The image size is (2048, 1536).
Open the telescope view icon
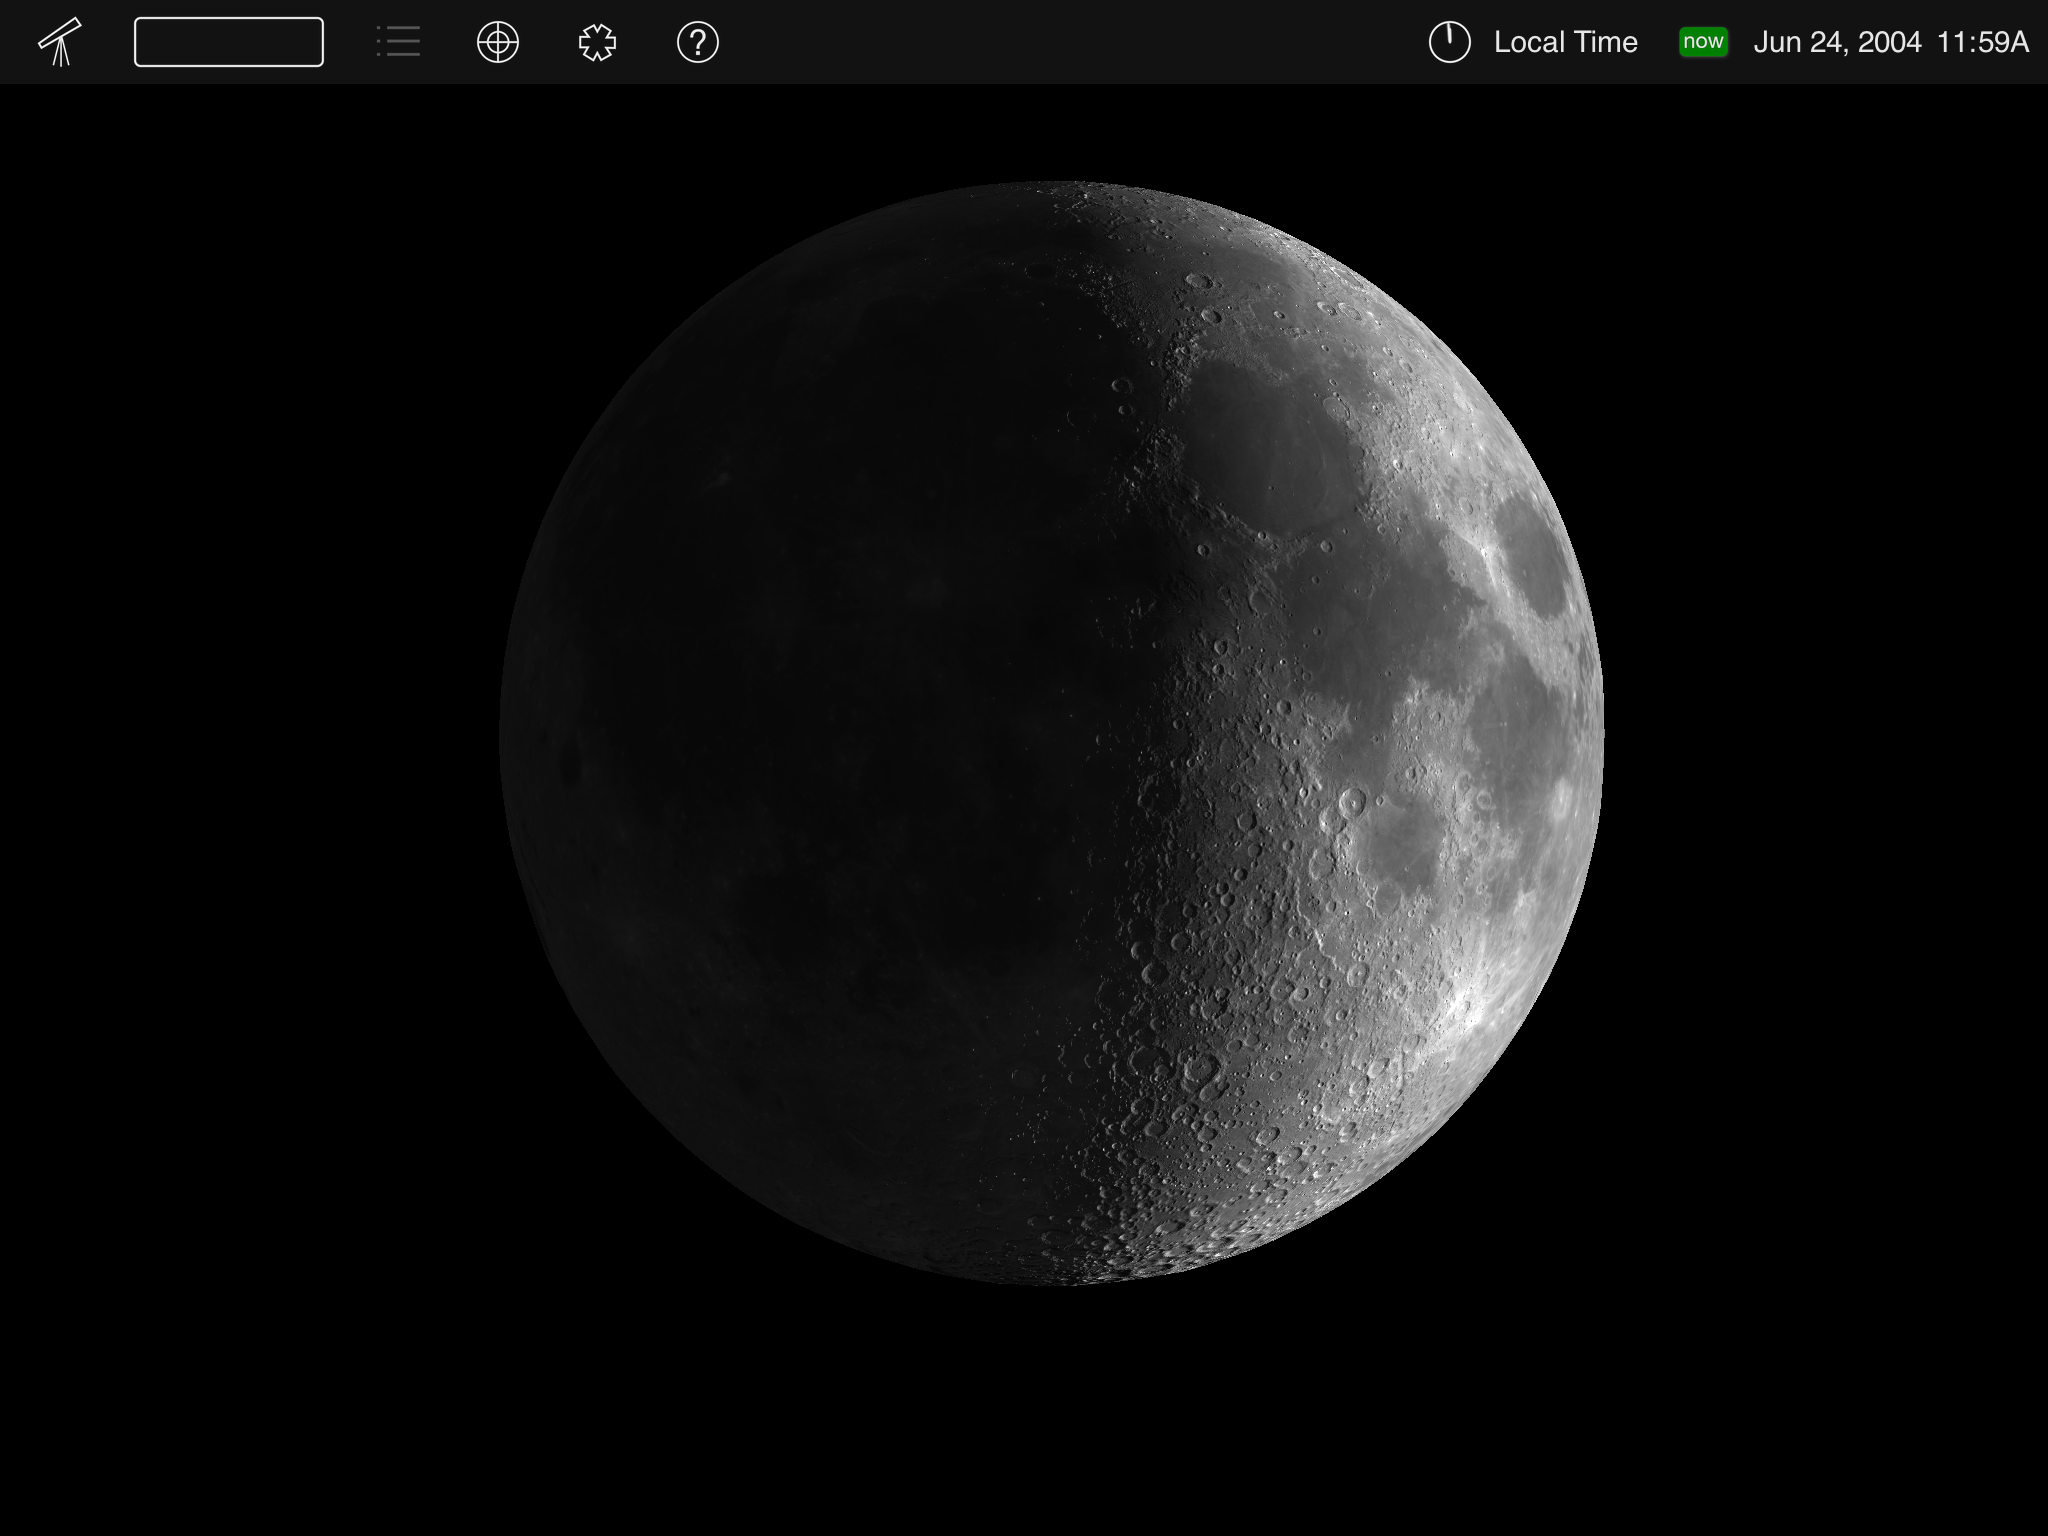(x=60, y=42)
